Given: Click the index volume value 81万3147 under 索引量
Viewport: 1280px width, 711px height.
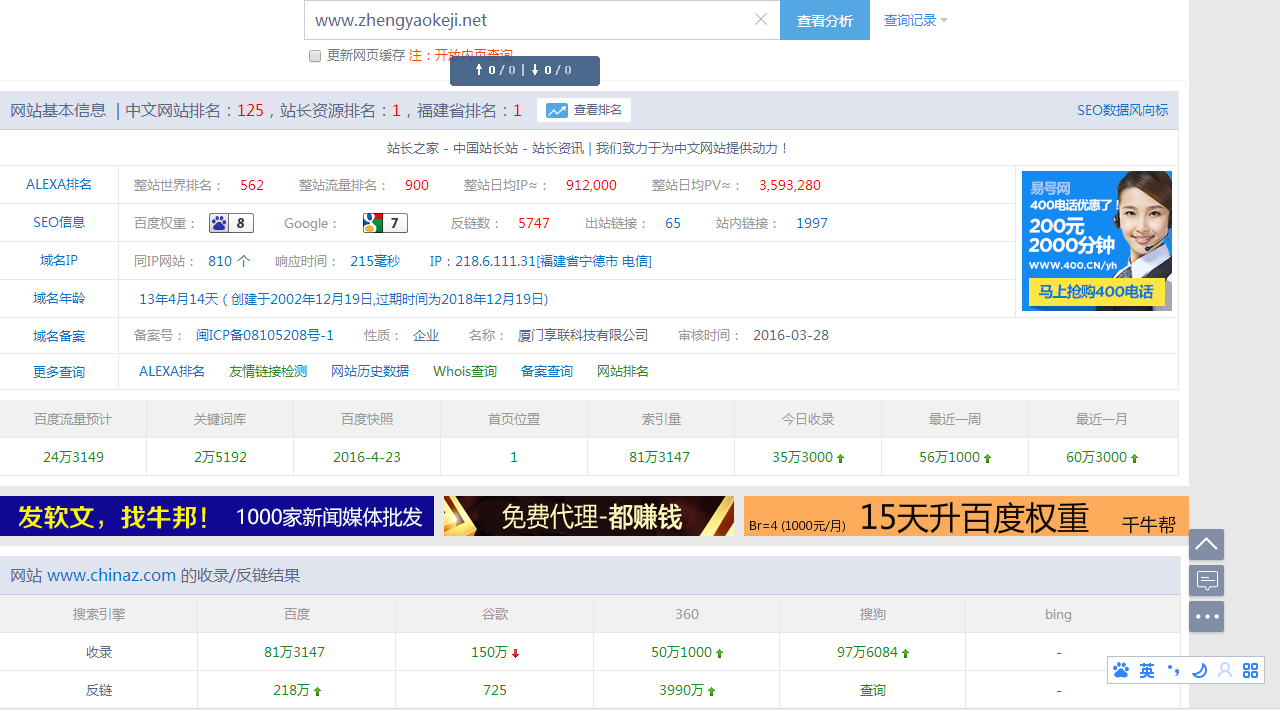Looking at the screenshot, I should click(660, 457).
